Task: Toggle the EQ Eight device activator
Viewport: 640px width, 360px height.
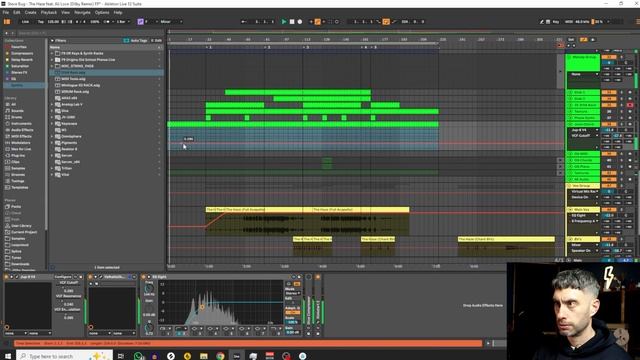Action: (144, 277)
